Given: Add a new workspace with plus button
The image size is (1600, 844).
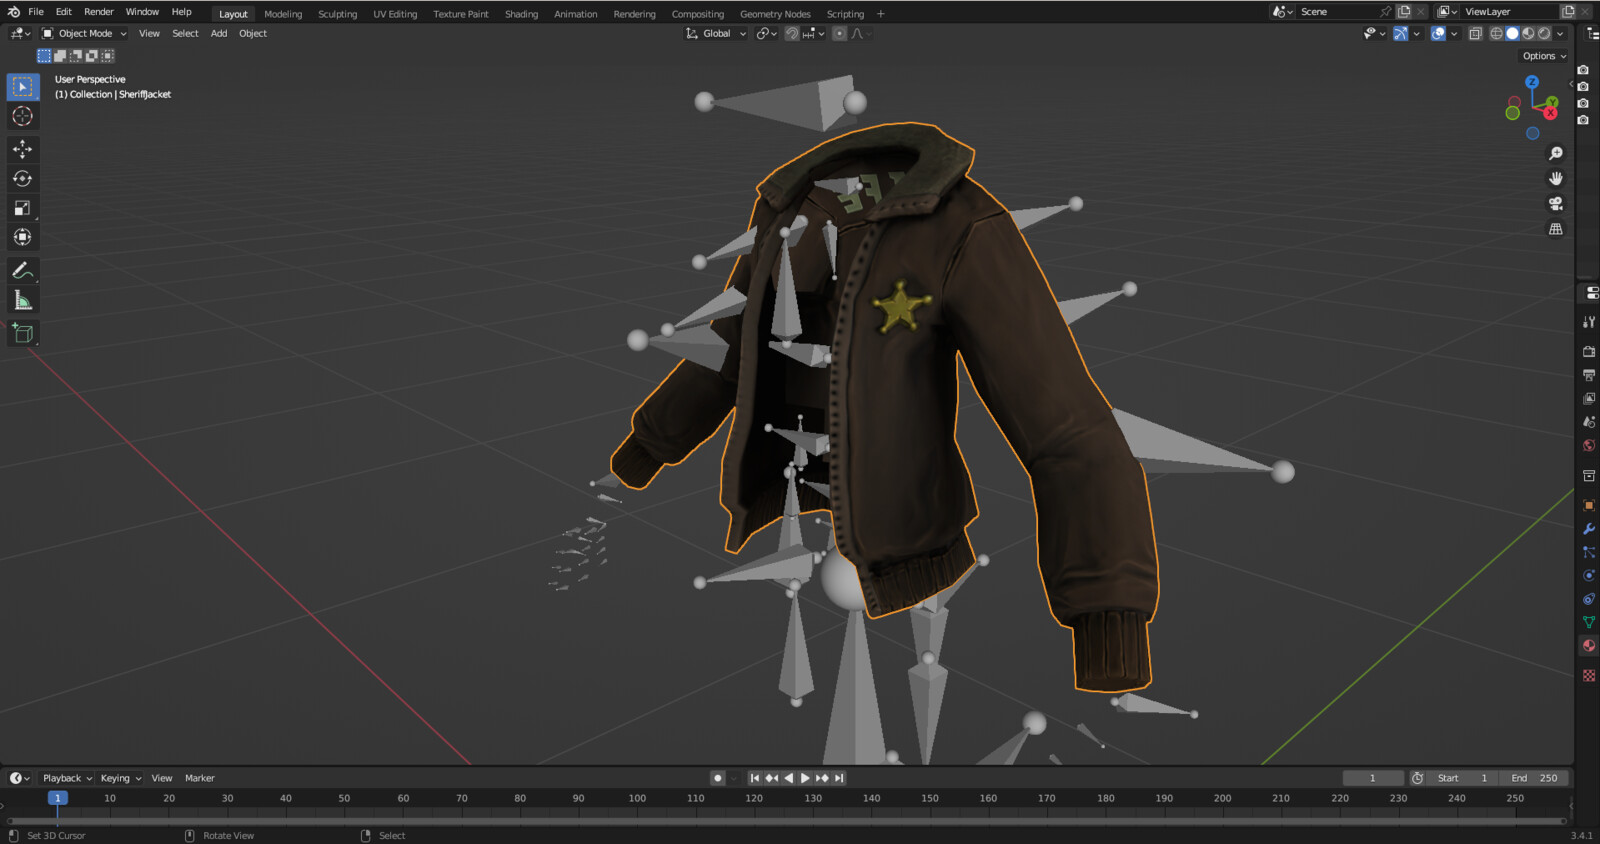Looking at the screenshot, I should [881, 14].
